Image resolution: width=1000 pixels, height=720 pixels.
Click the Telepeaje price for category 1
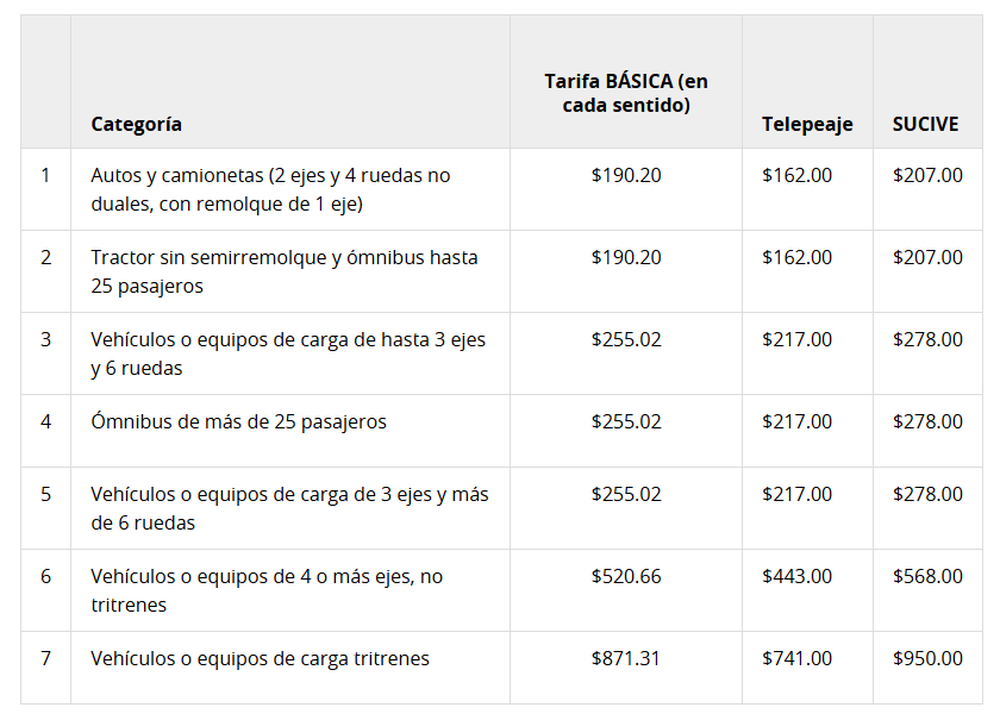click(797, 176)
